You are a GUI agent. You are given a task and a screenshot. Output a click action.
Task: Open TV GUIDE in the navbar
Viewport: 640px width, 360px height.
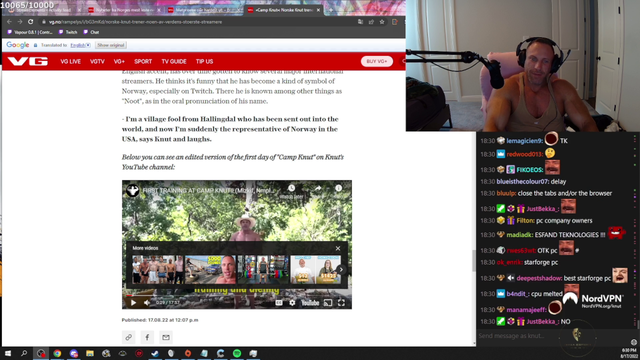click(x=174, y=61)
